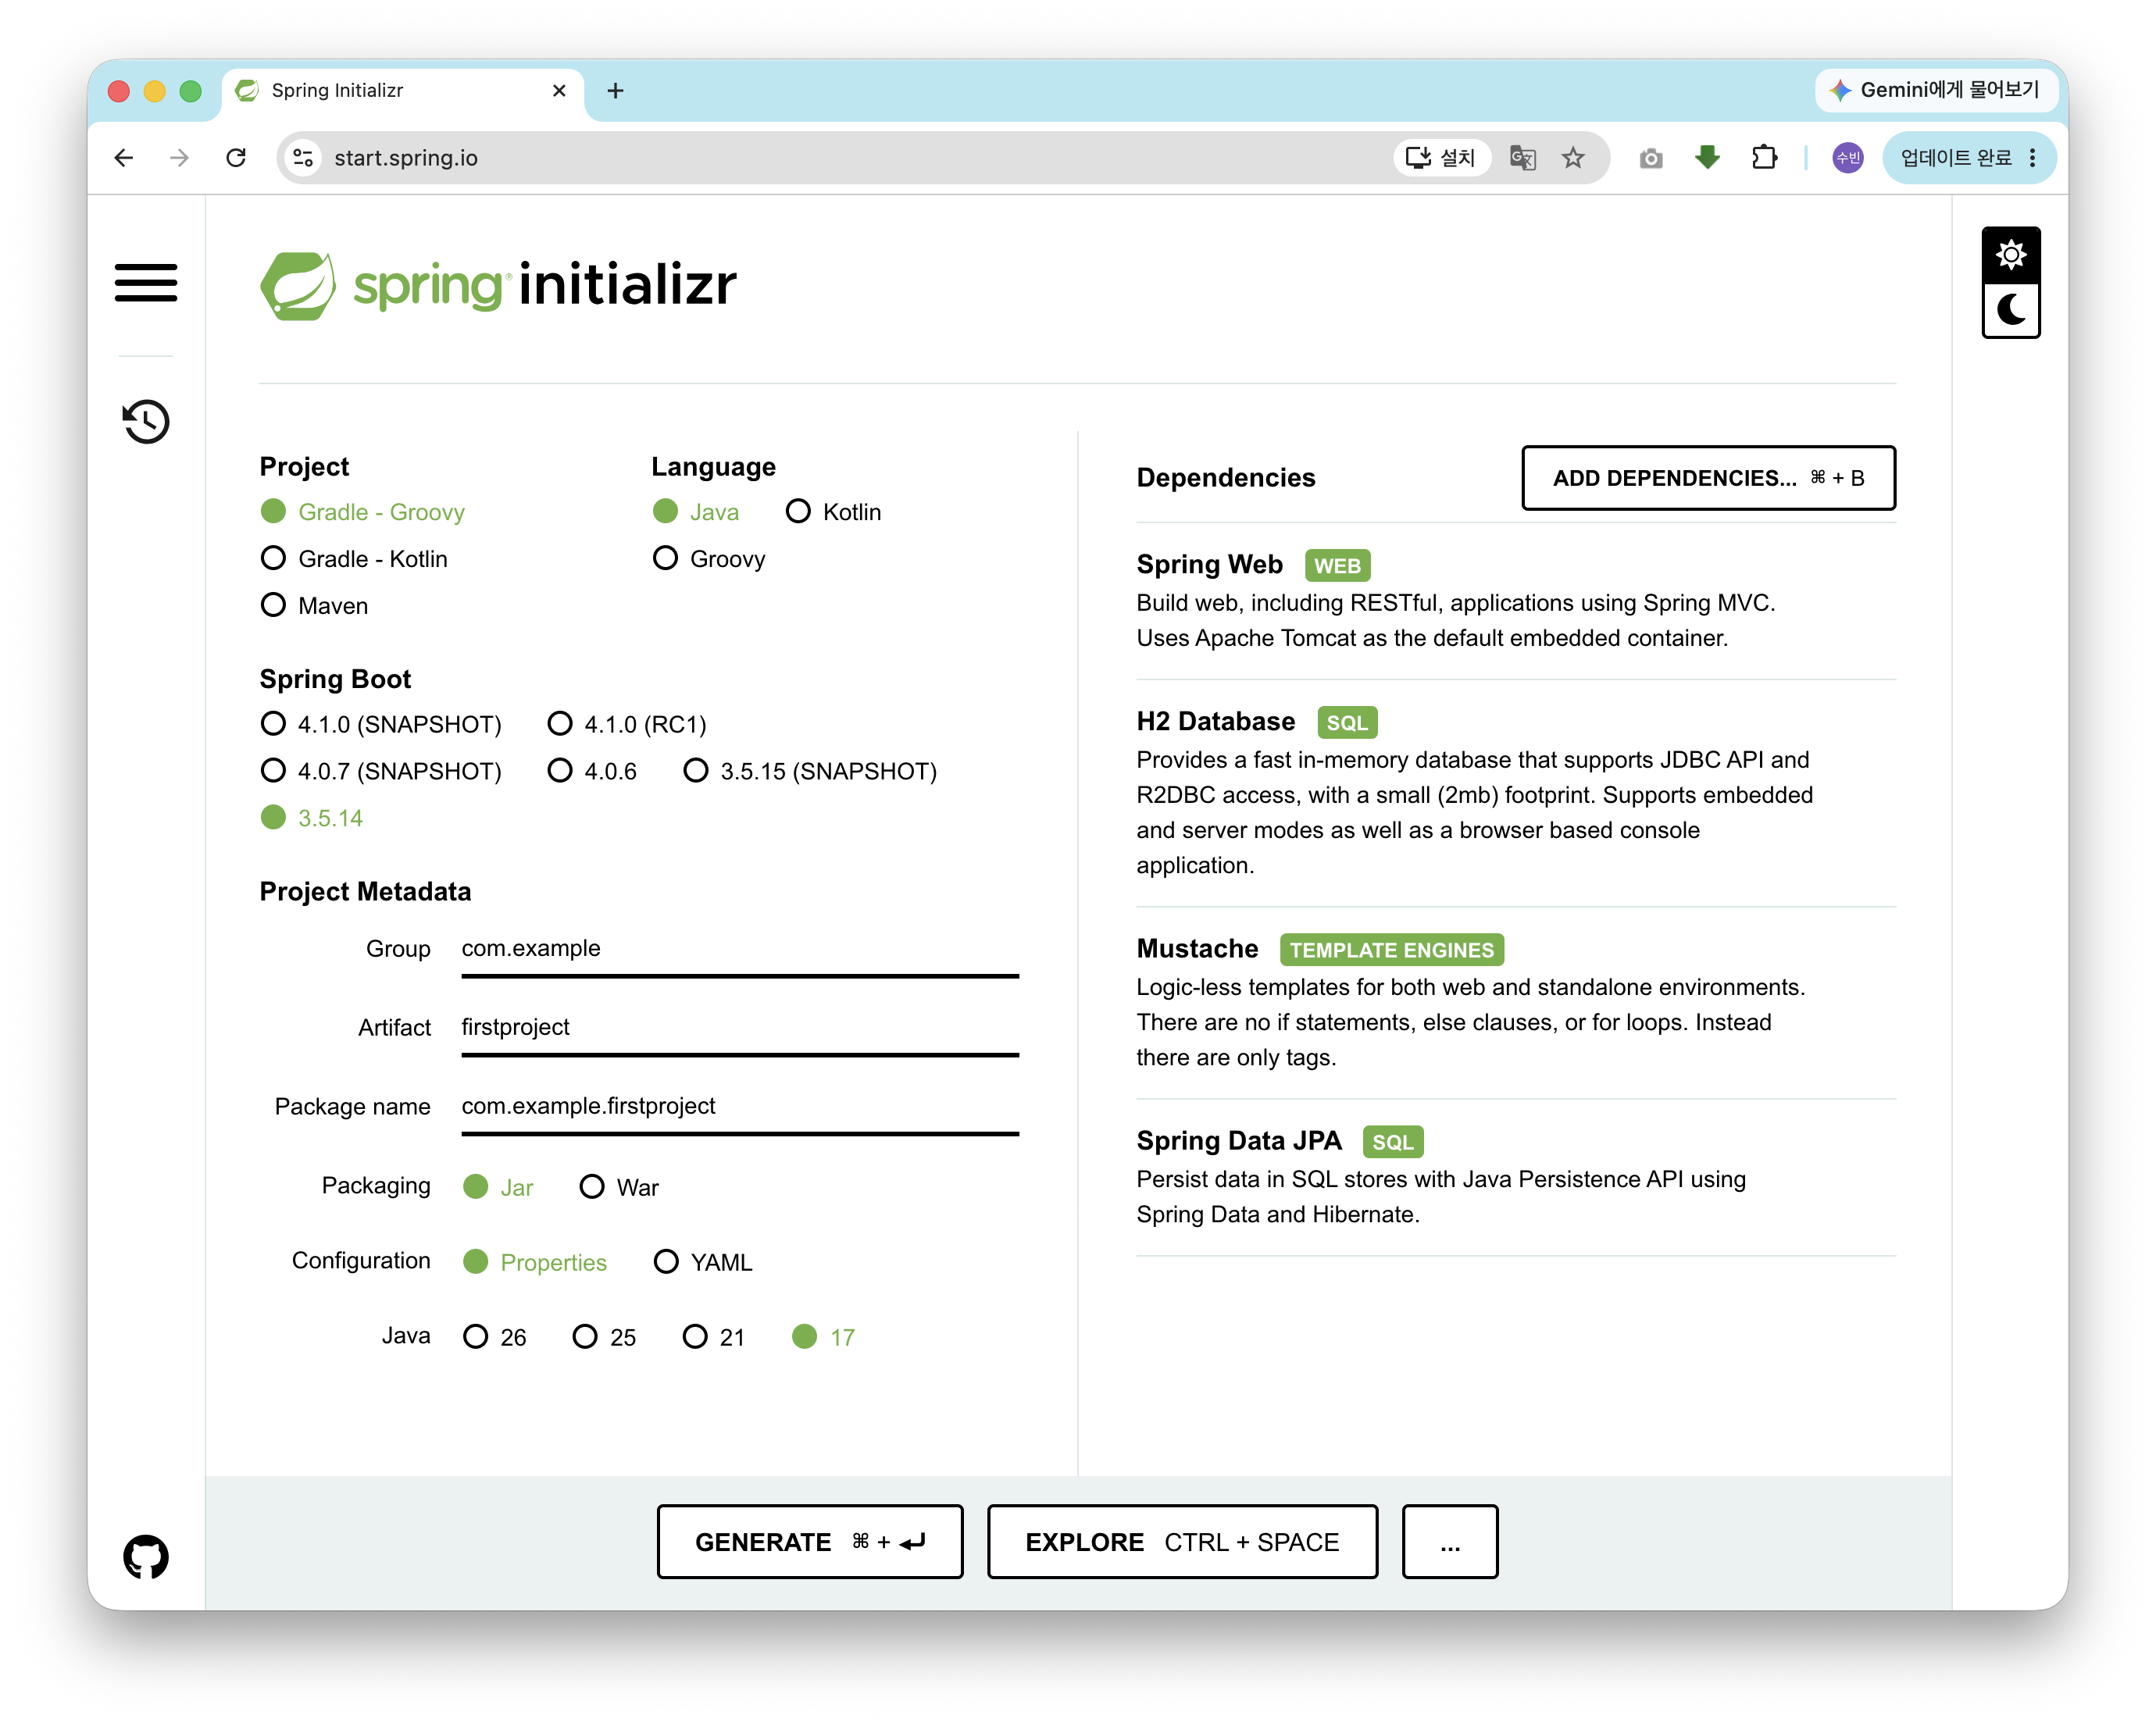Click the address bar URL start.spring.io
2156x1726 pixels.
click(406, 158)
